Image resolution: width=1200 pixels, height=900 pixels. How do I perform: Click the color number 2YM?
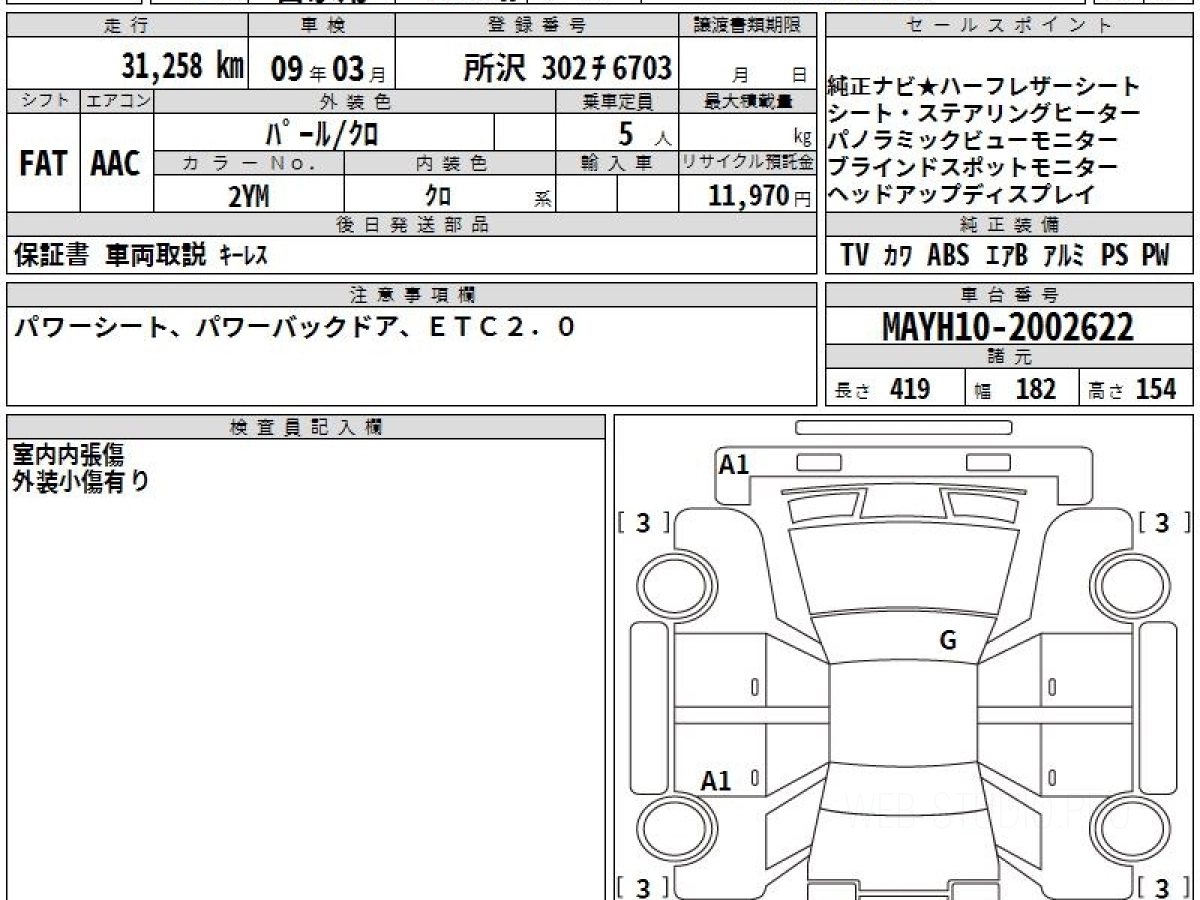coord(249,196)
